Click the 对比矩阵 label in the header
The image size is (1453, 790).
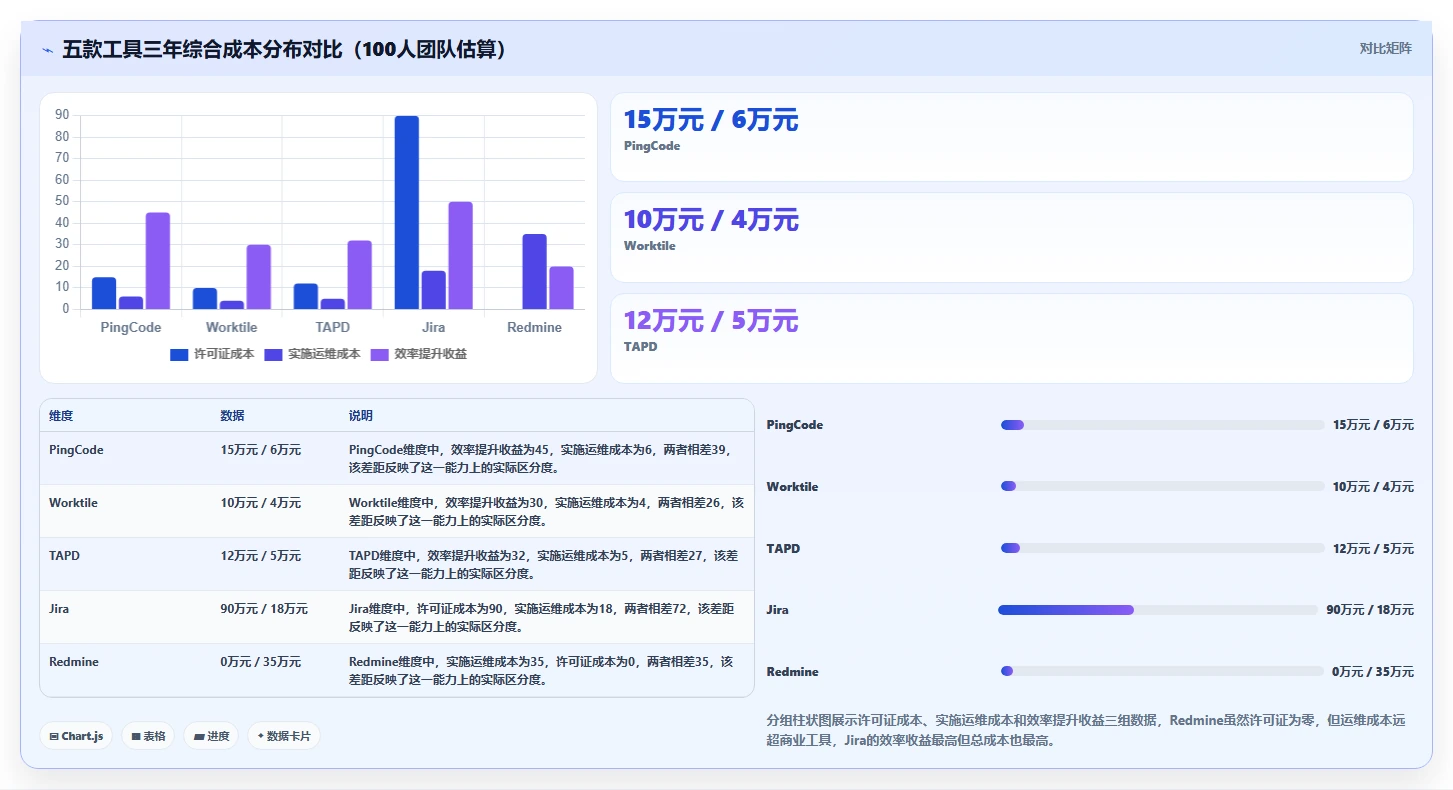tap(1385, 48)
